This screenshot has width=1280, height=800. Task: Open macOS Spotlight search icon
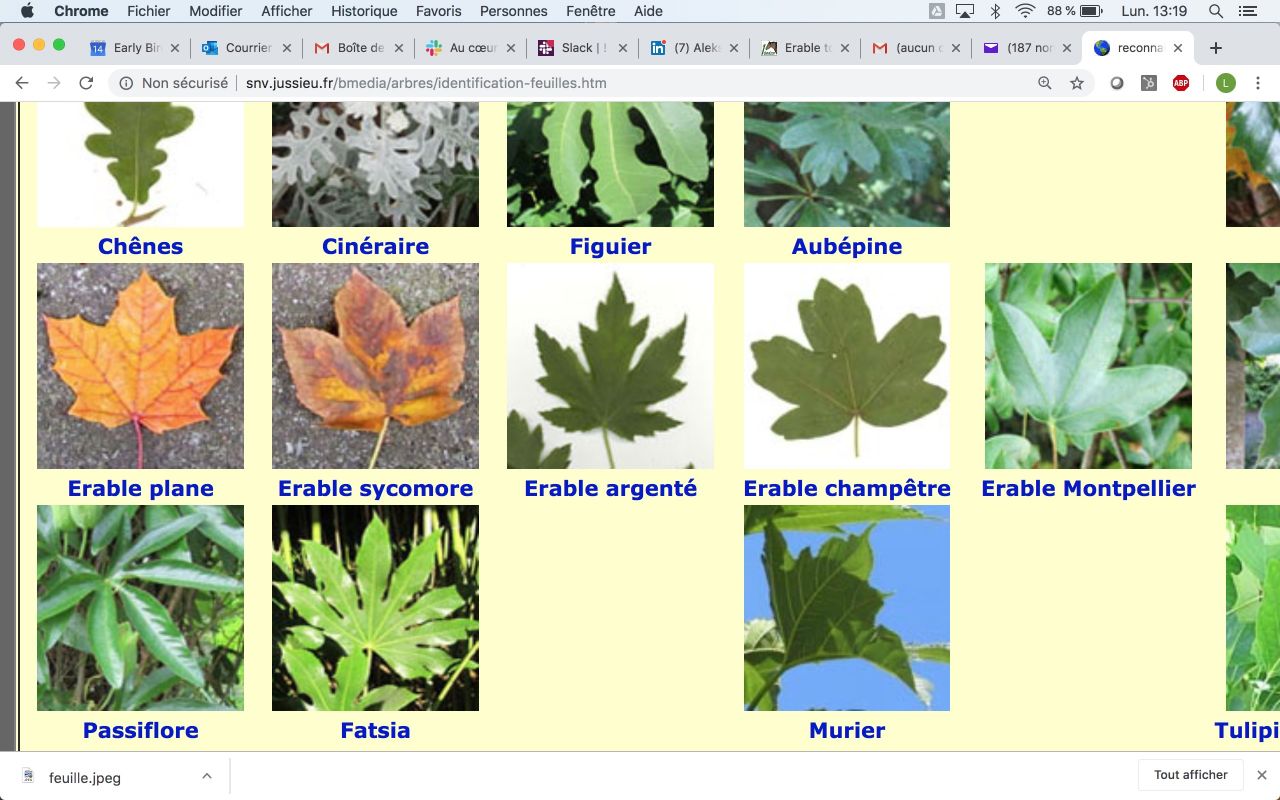(1216, 11)
